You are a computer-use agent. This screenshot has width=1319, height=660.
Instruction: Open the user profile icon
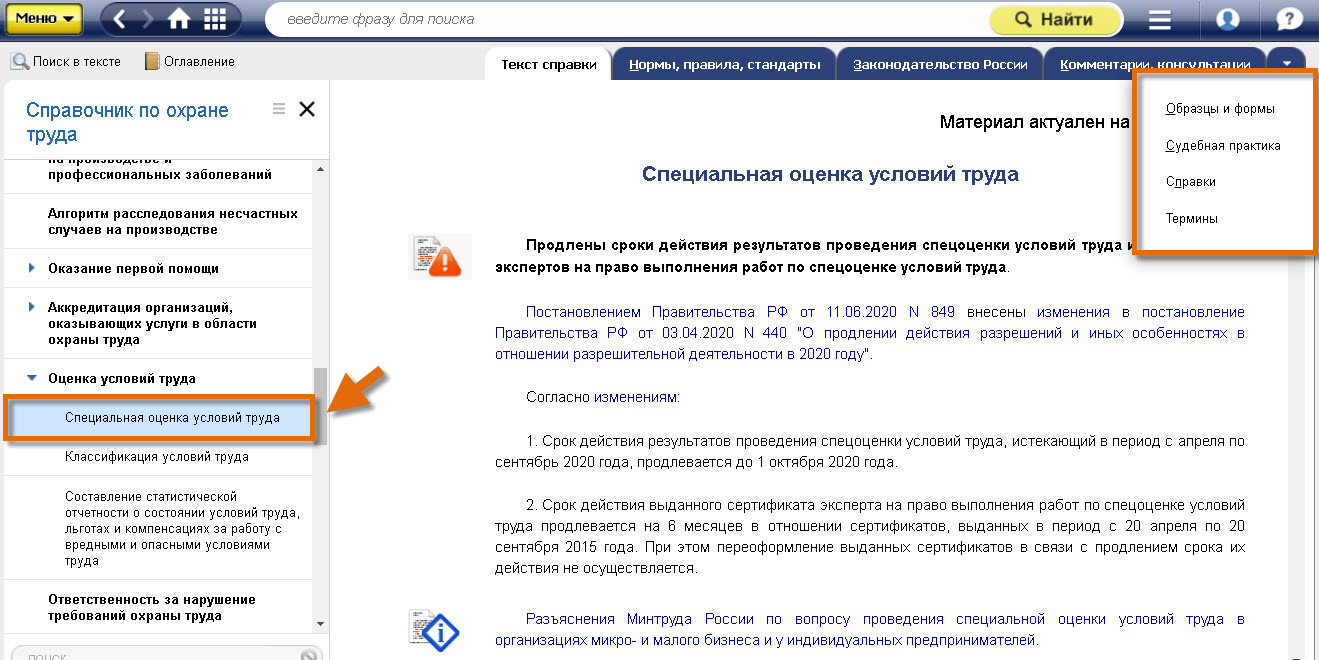[x=1227, y=20]
